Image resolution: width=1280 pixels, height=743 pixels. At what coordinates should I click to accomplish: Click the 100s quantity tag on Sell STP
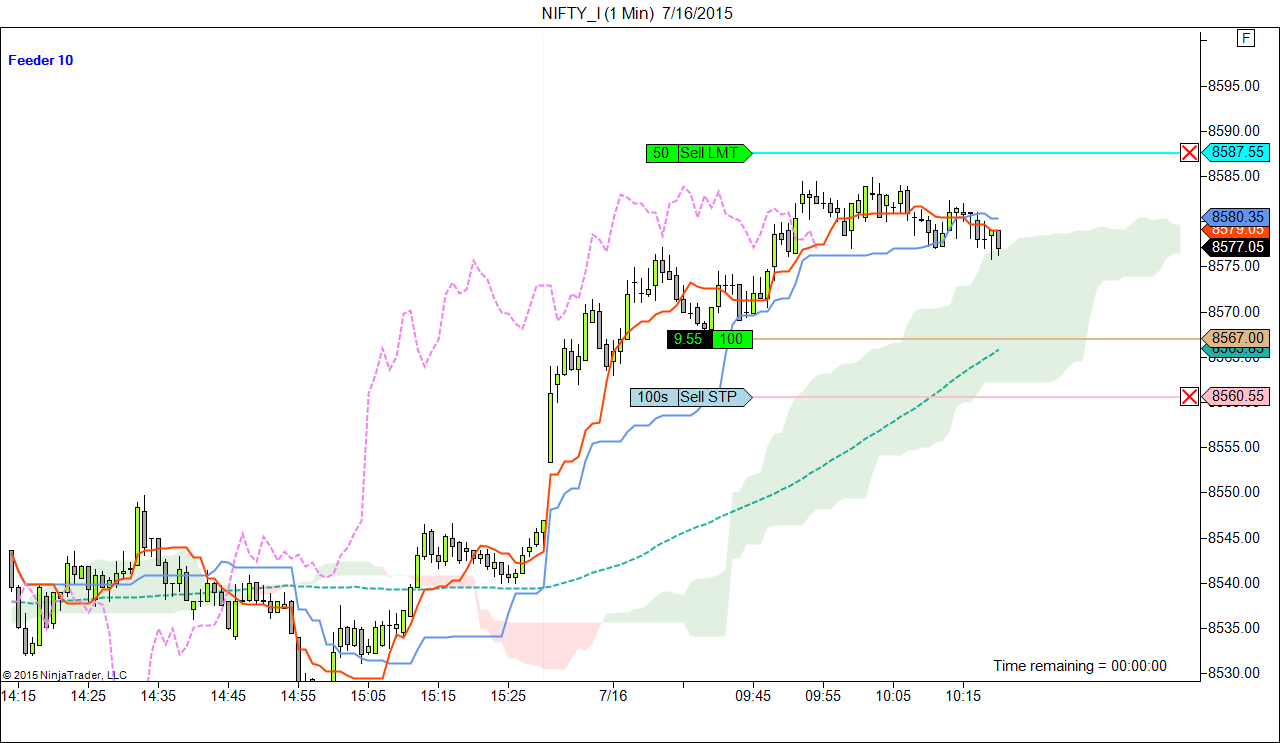tap(654, 397)
